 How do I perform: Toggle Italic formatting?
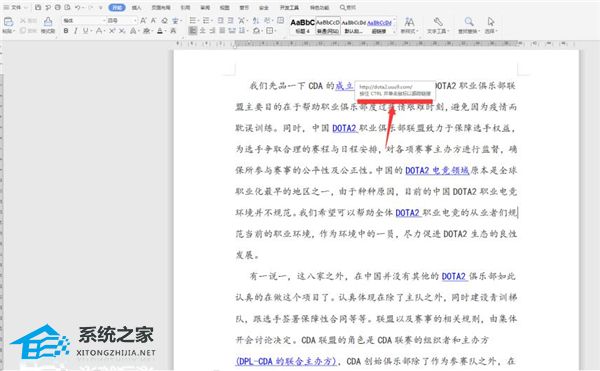pyautogui.click(x=75, y=31)
